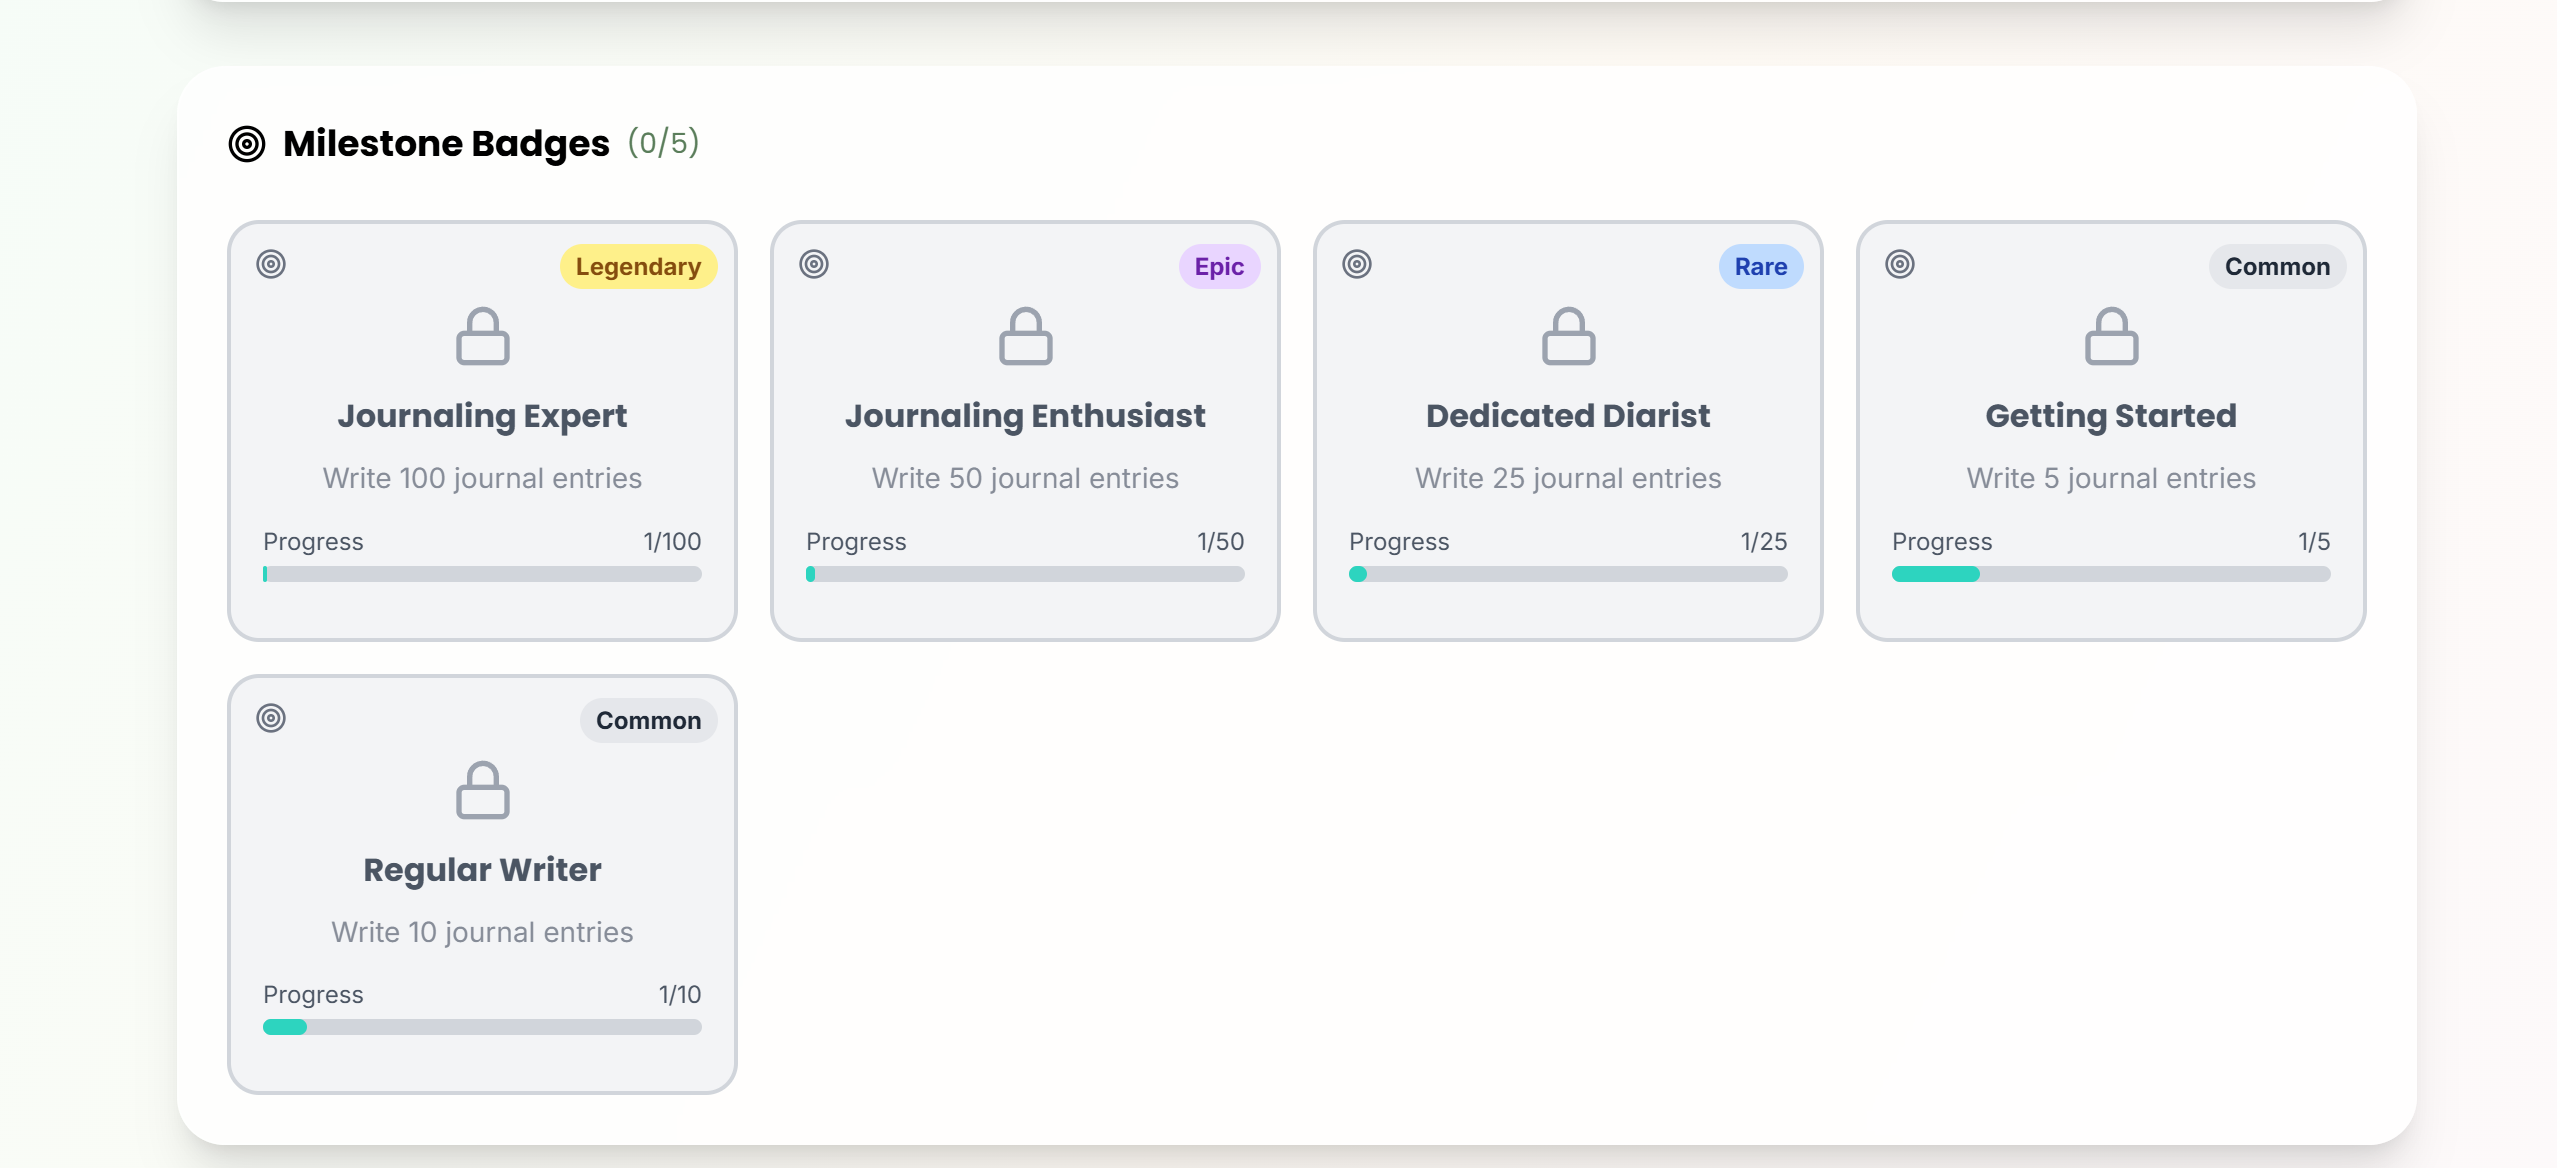Click target icon on Getting Started card
Image resolution: width=2557 pixels, height=1168 pixels.
click(x=1900, y=264)
